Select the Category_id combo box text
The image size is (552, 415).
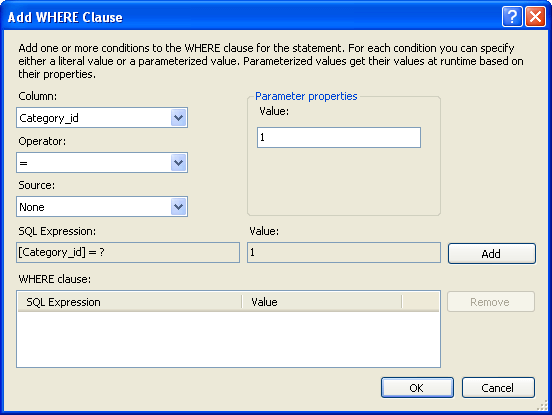pos(49,118)
